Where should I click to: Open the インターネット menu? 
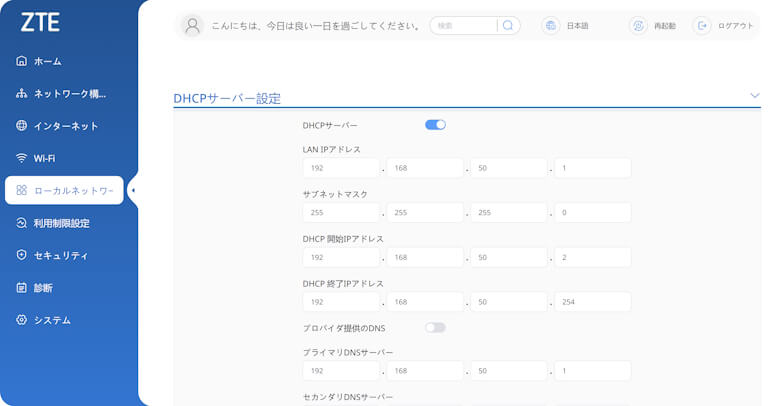point(66,126)
